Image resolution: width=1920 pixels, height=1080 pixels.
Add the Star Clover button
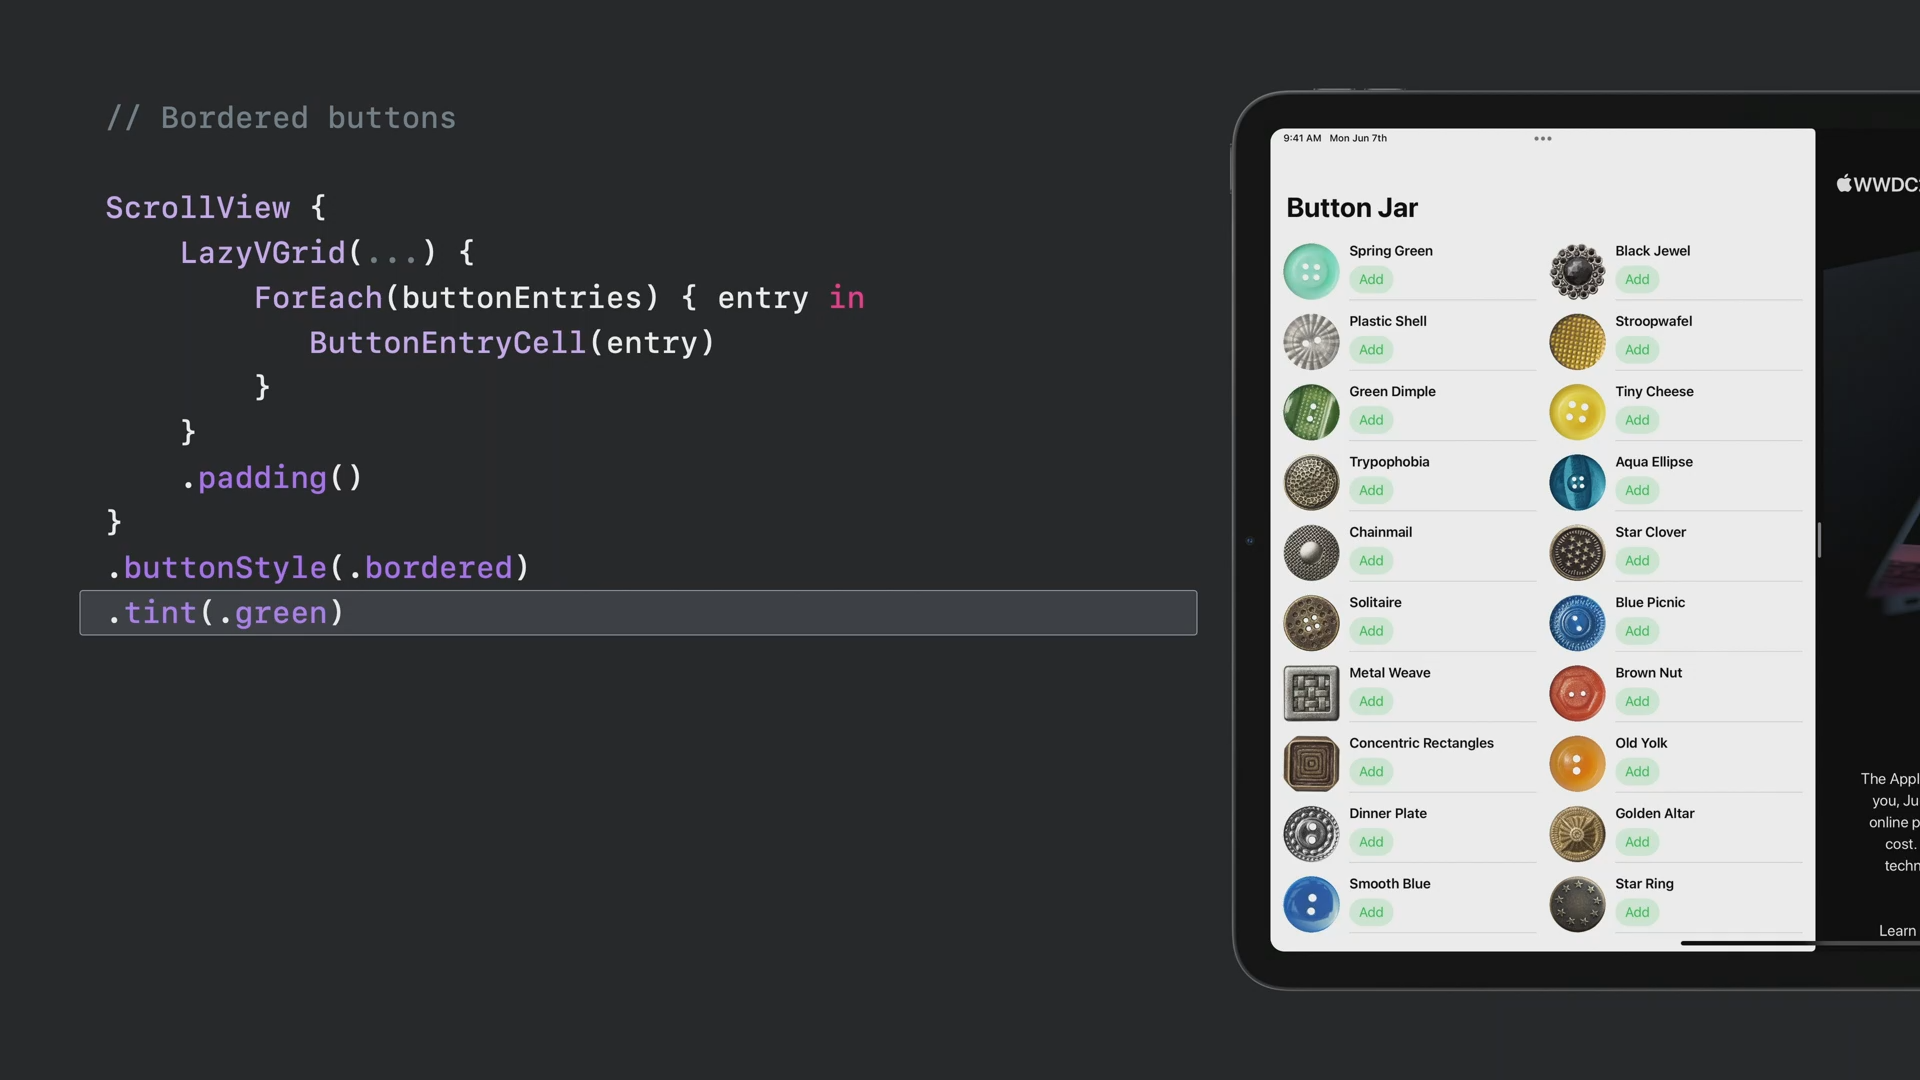click(1637, 561)
